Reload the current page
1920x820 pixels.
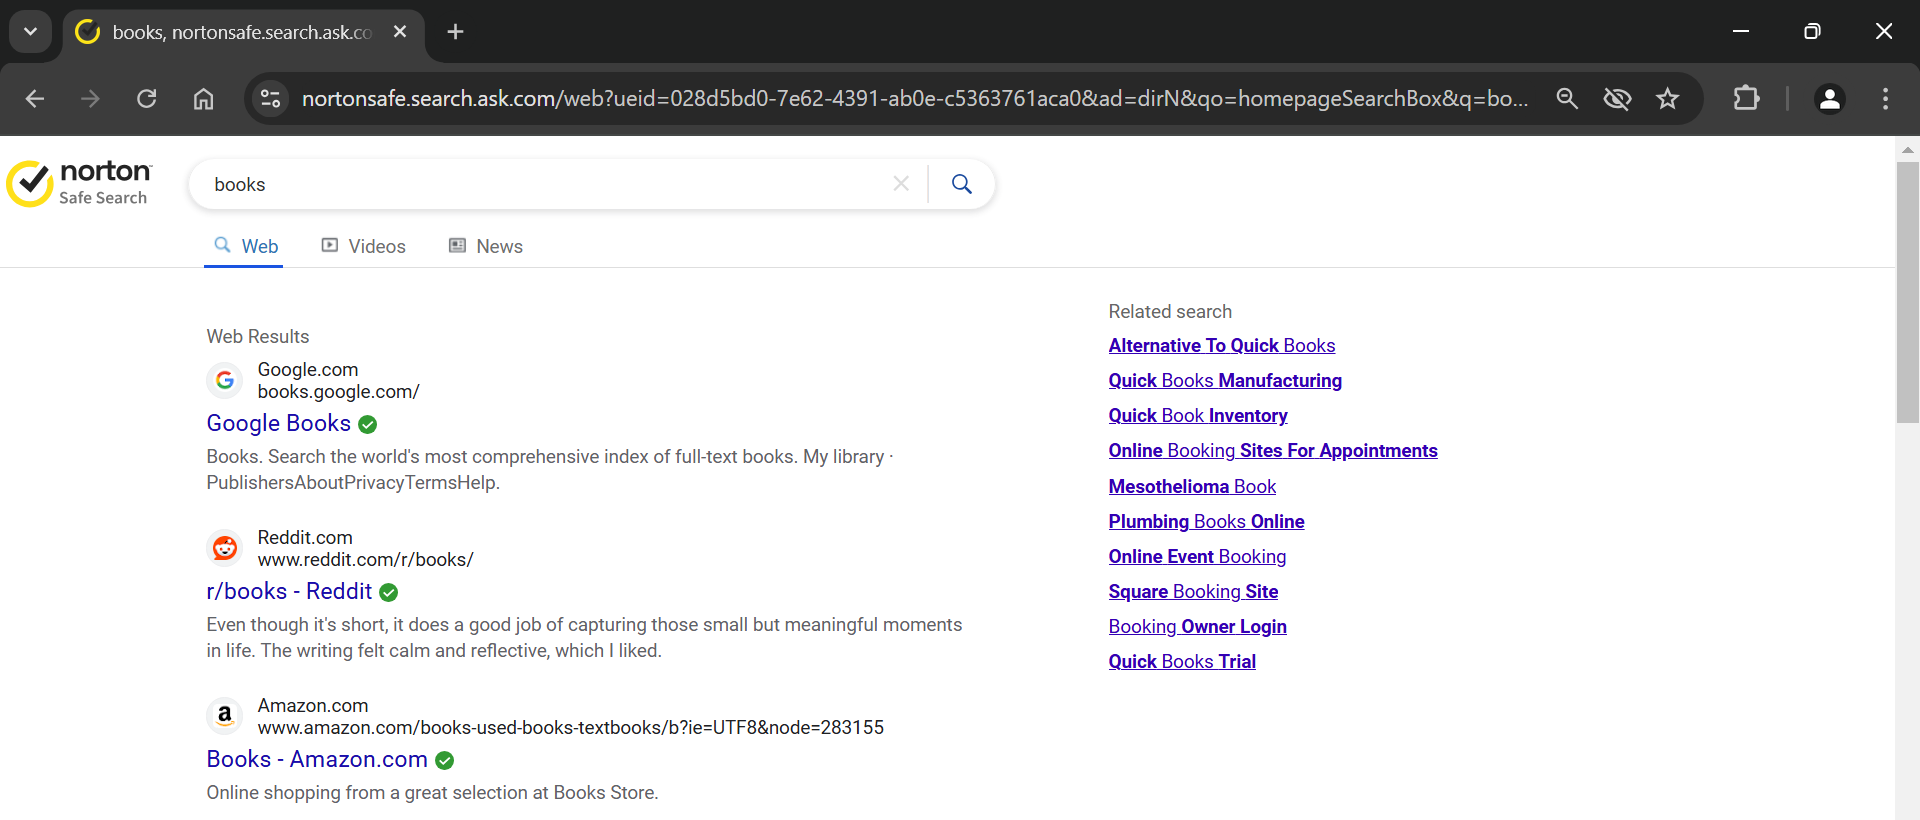tap(147, 99)
